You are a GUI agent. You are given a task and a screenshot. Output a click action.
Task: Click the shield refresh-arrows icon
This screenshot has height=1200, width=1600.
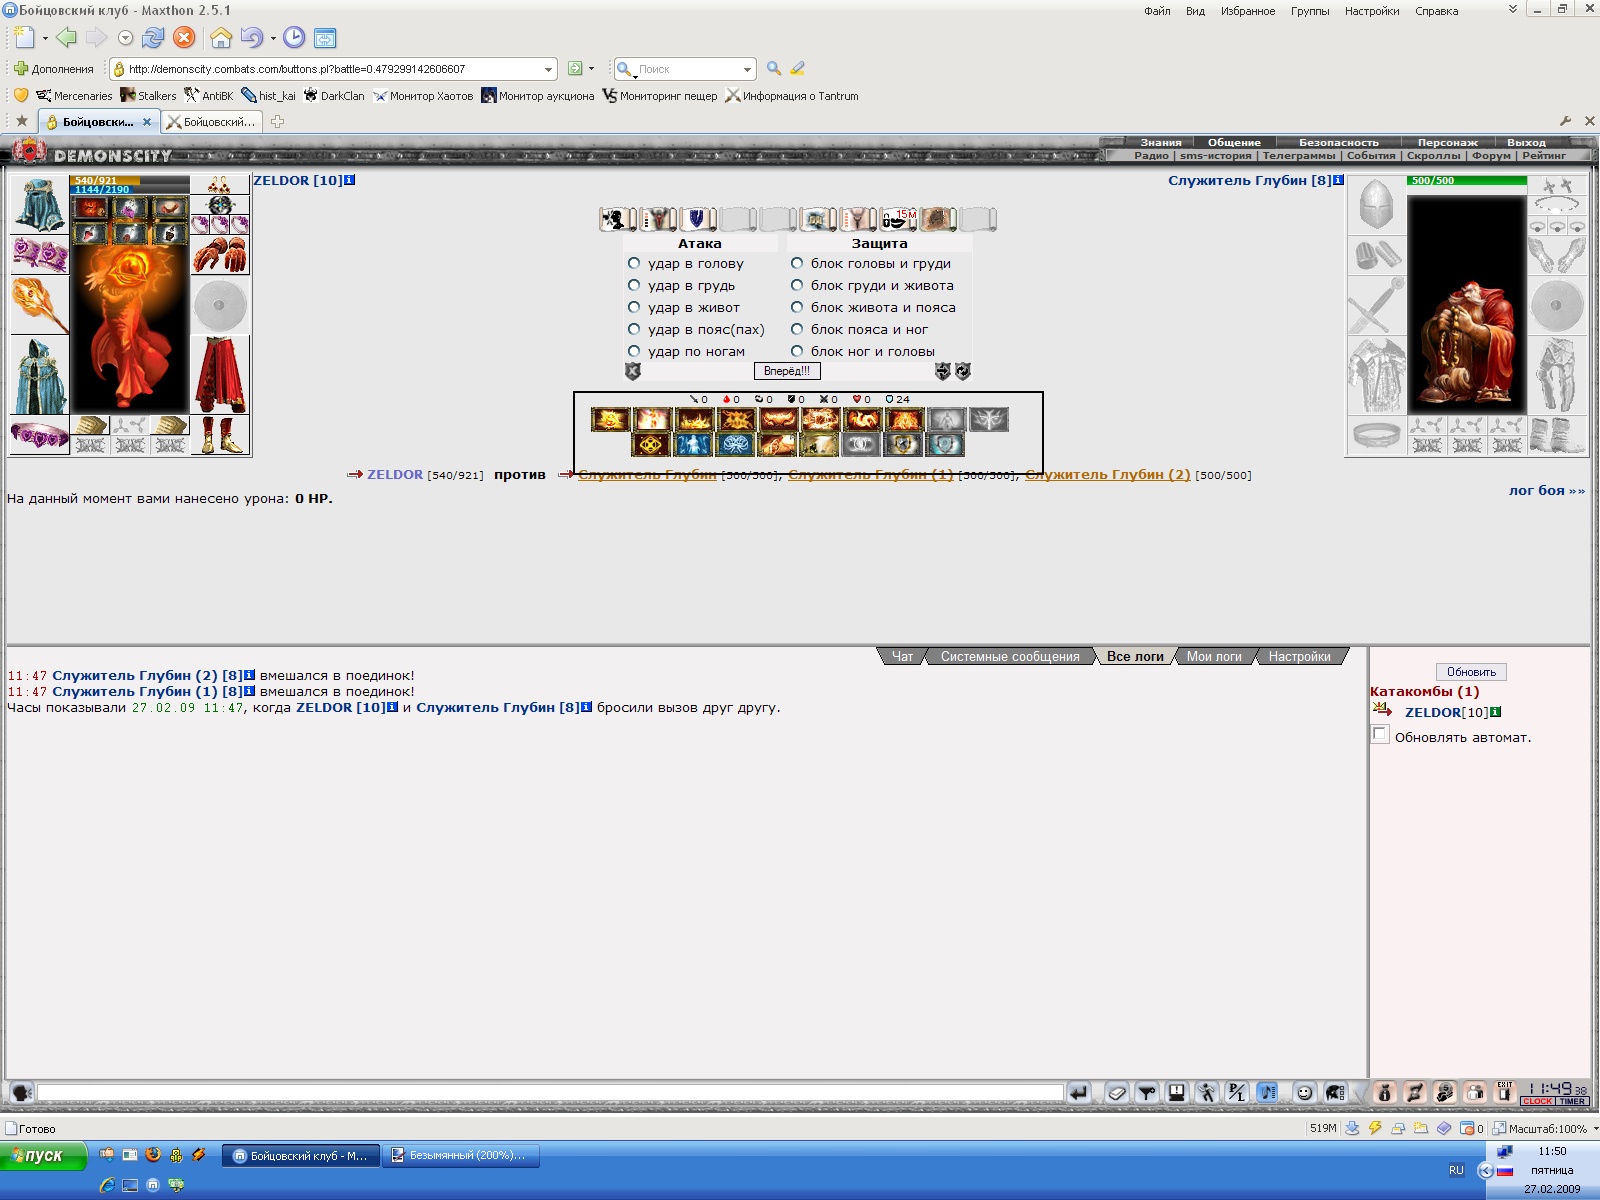click(x=962, y=371)
